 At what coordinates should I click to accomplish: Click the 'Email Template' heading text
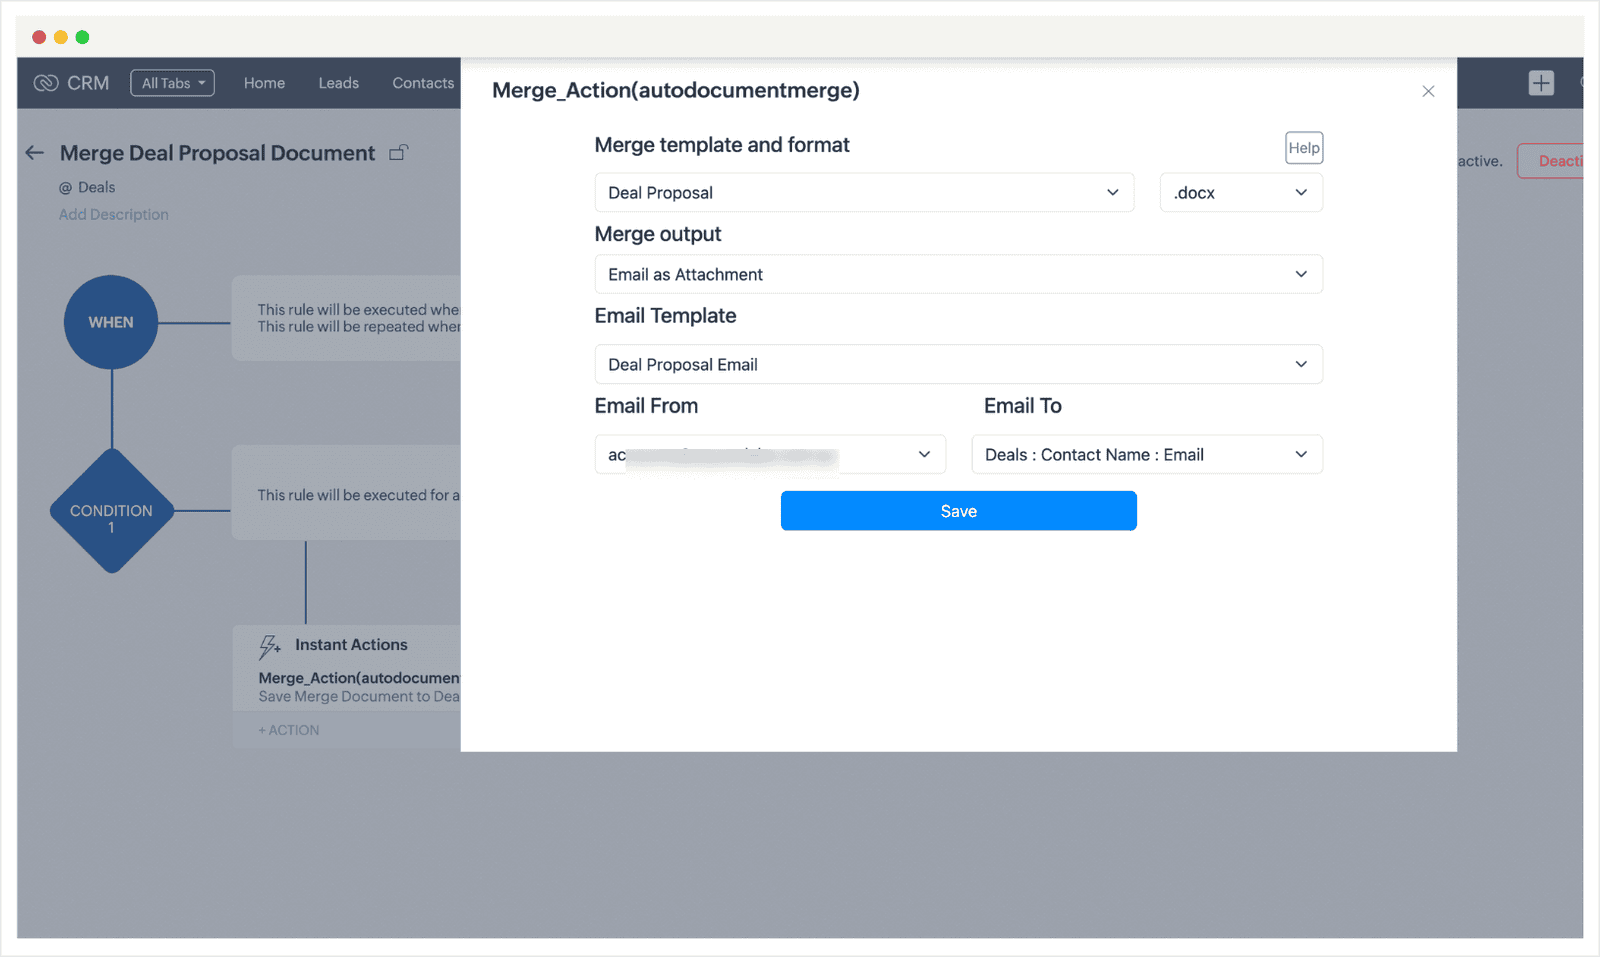665,316
